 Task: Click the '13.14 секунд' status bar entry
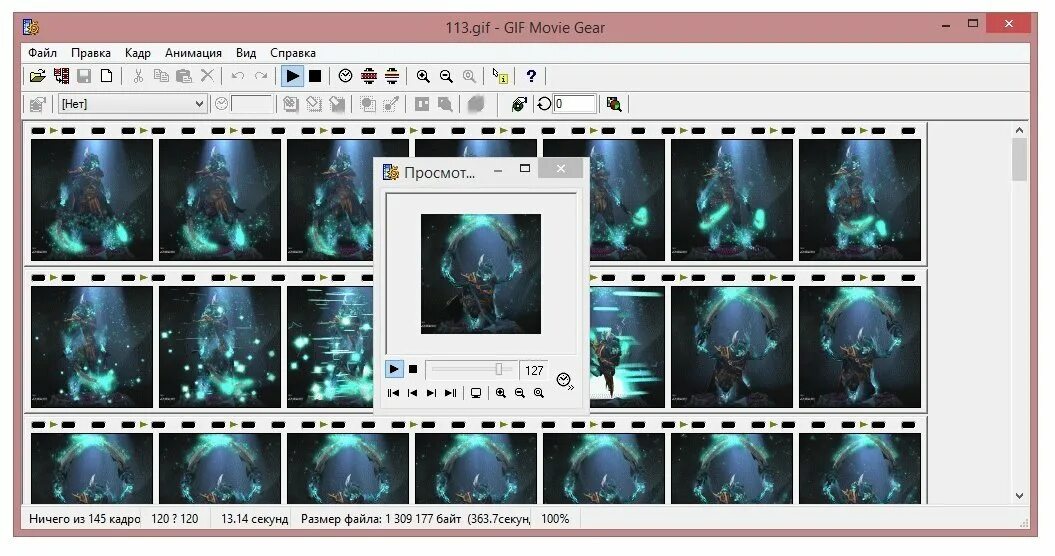pyautogui.click(x=254, y=519)
